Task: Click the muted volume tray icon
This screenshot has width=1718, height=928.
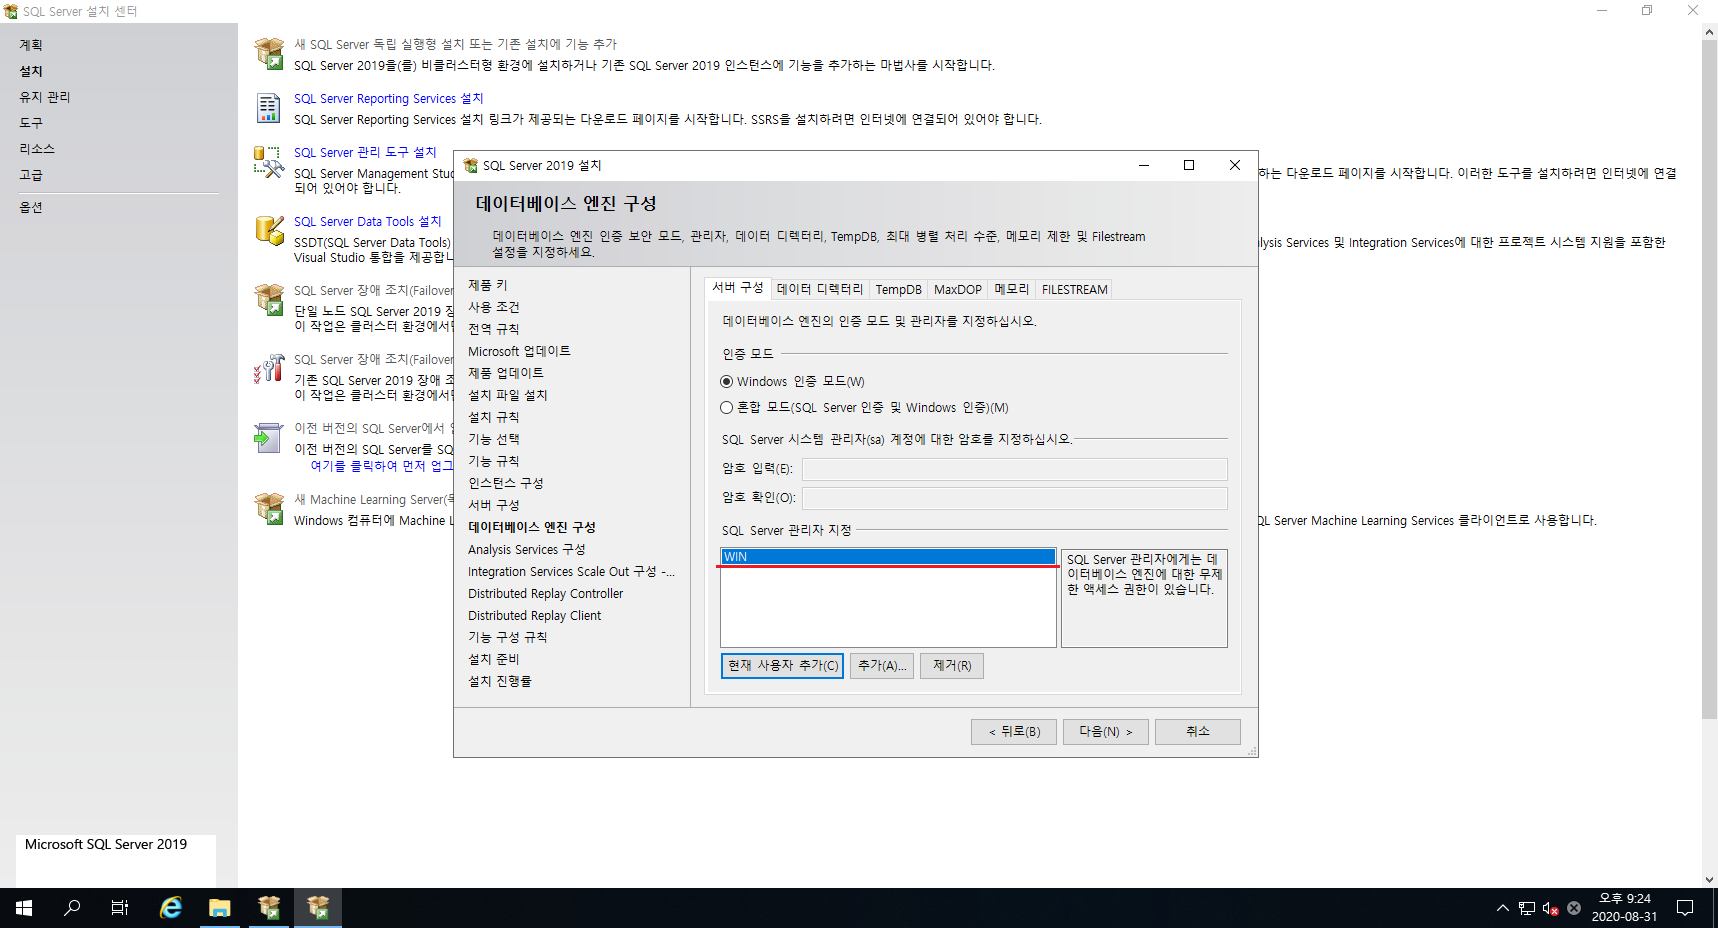Action: click(x=1550, y=908)
